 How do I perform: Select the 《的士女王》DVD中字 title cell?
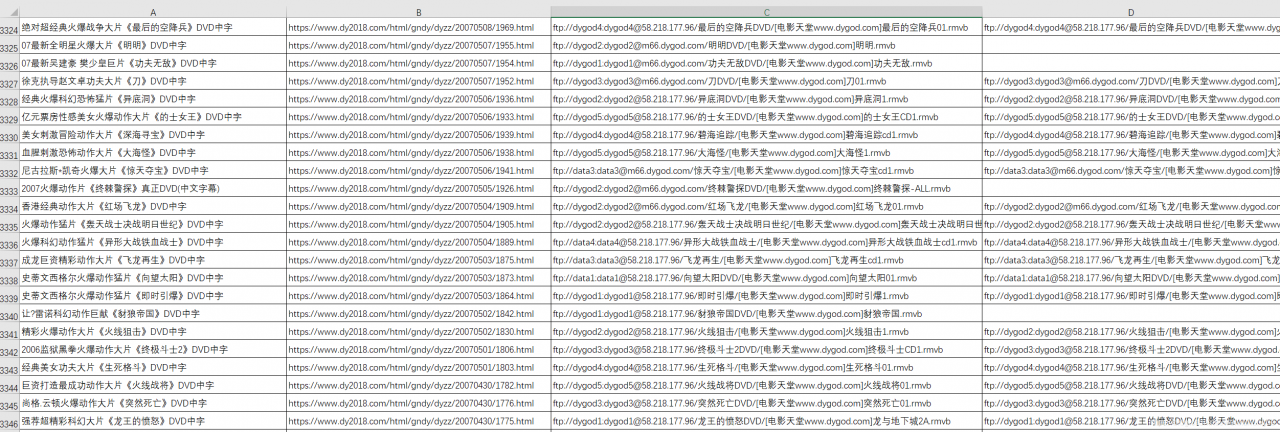152,117
